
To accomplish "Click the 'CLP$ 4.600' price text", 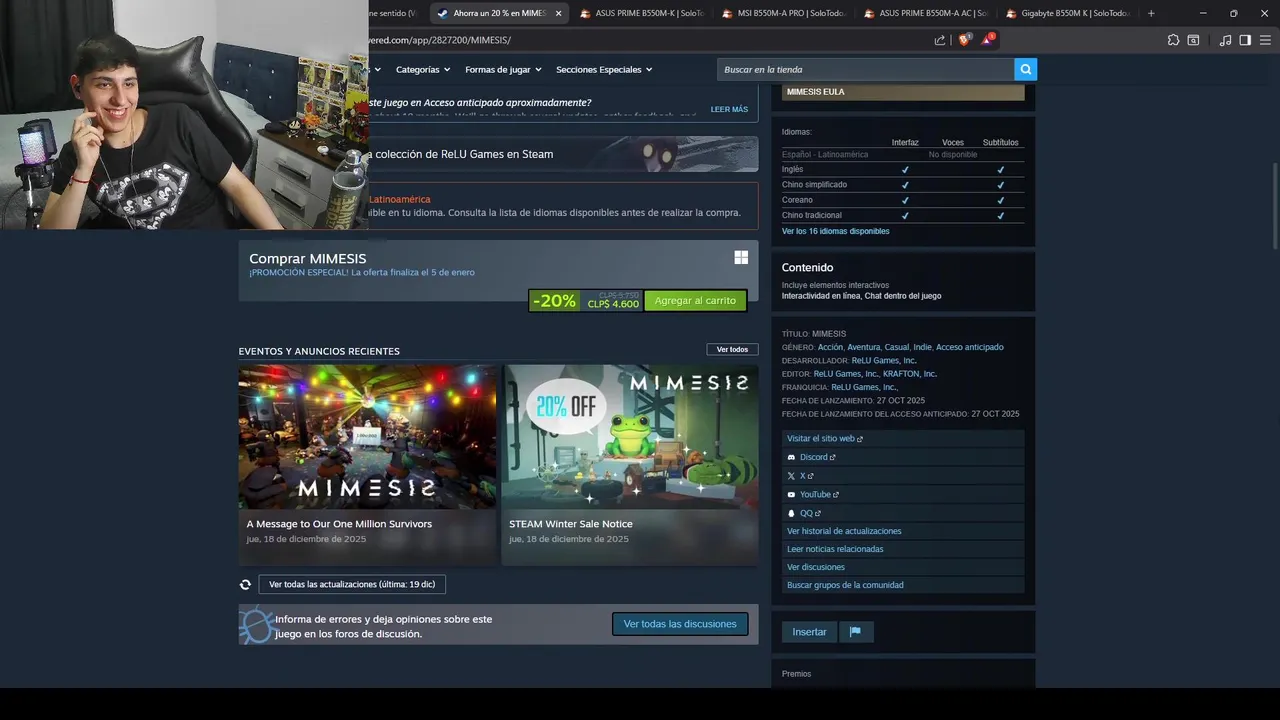I will [x=613, y=304].
